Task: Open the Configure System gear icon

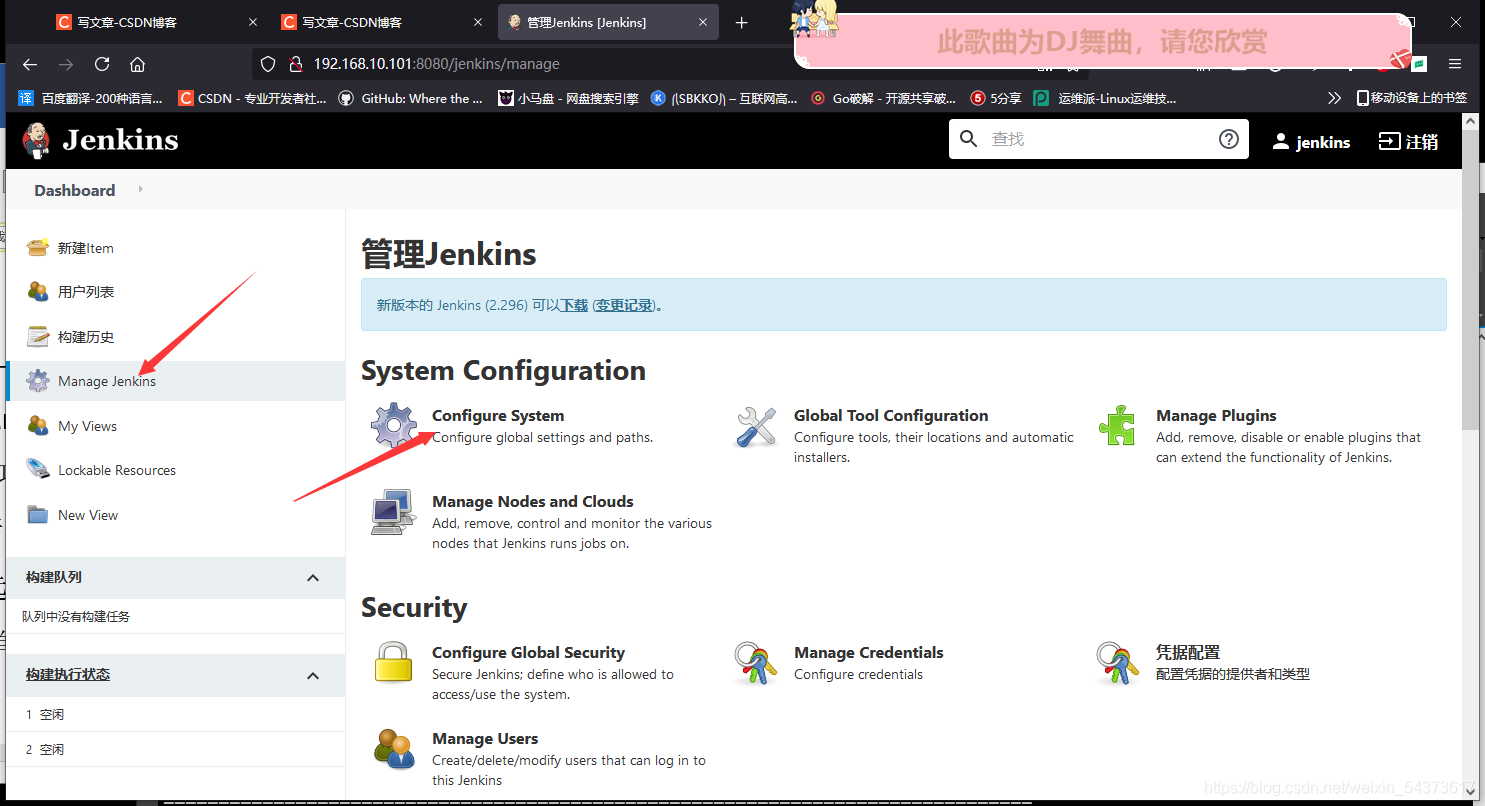Action: coord(394,426)
